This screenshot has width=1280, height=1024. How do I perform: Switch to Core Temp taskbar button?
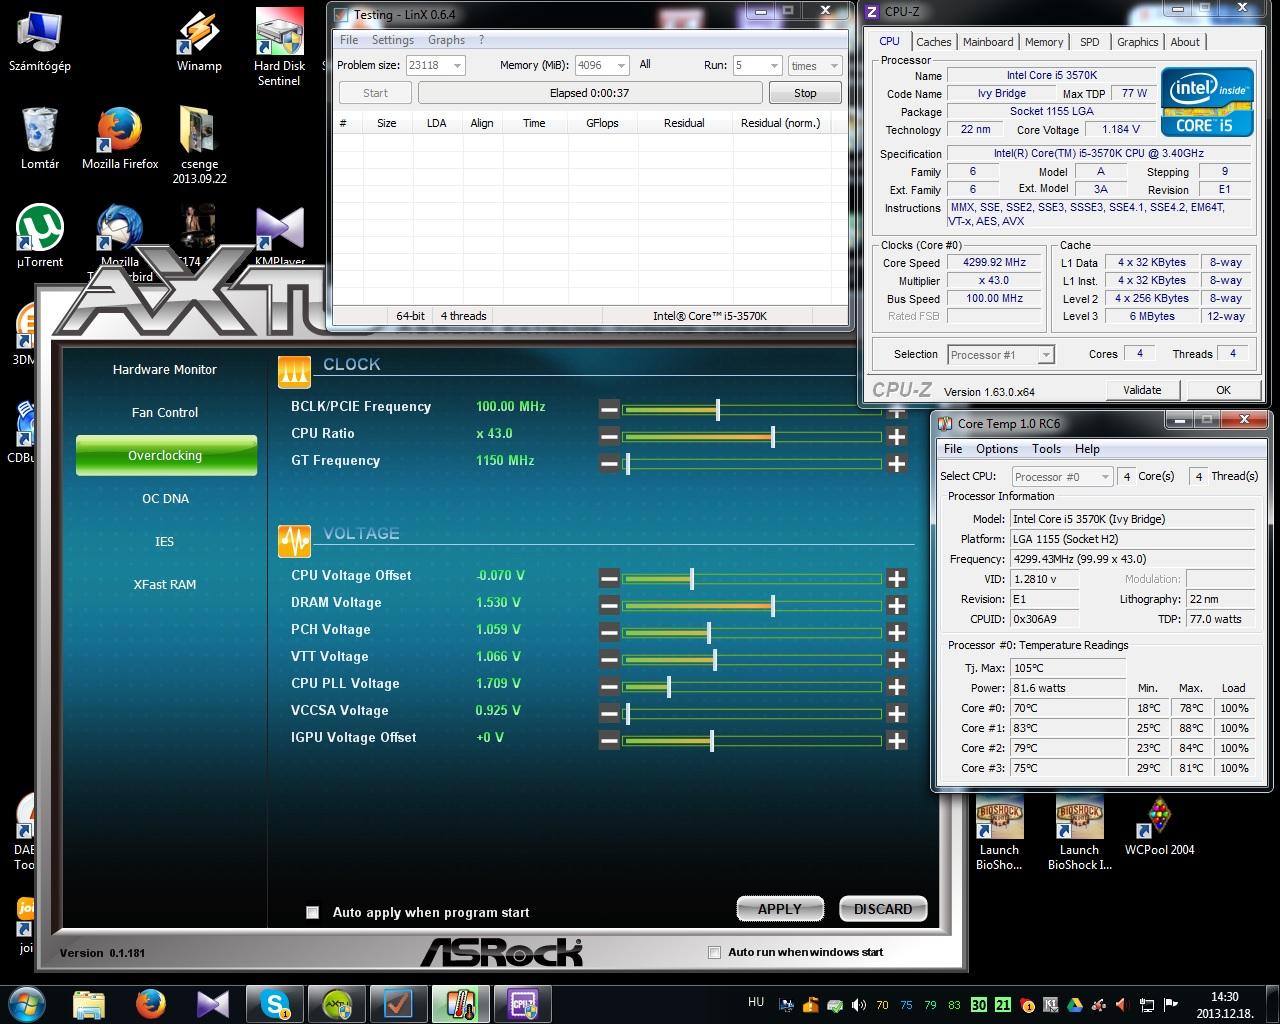click(461, 1004)
